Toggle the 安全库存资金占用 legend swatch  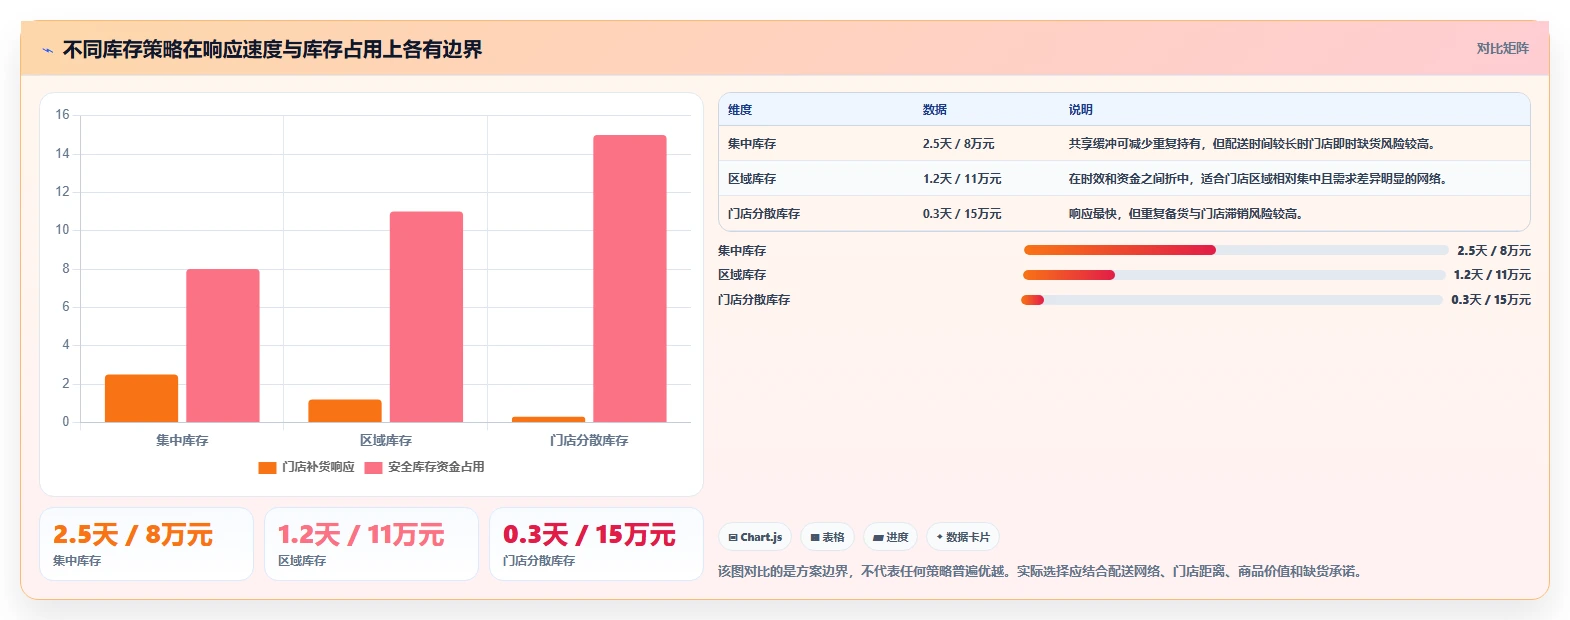click(x=373, y=467)
